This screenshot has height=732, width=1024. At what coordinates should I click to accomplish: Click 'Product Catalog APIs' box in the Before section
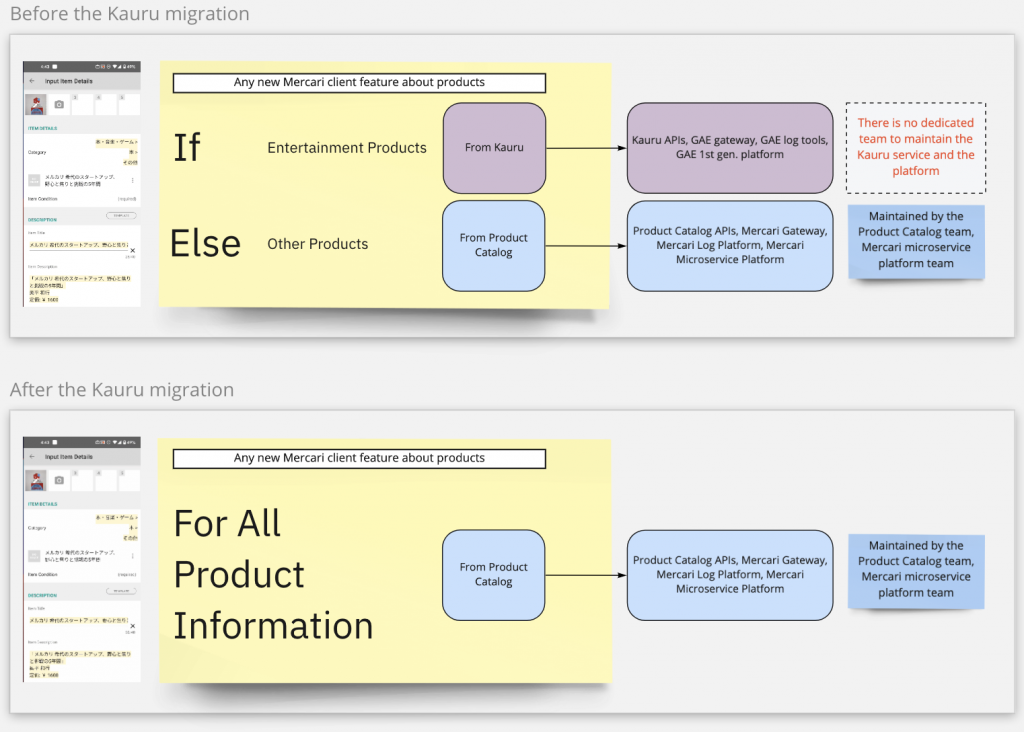point(730,246)
